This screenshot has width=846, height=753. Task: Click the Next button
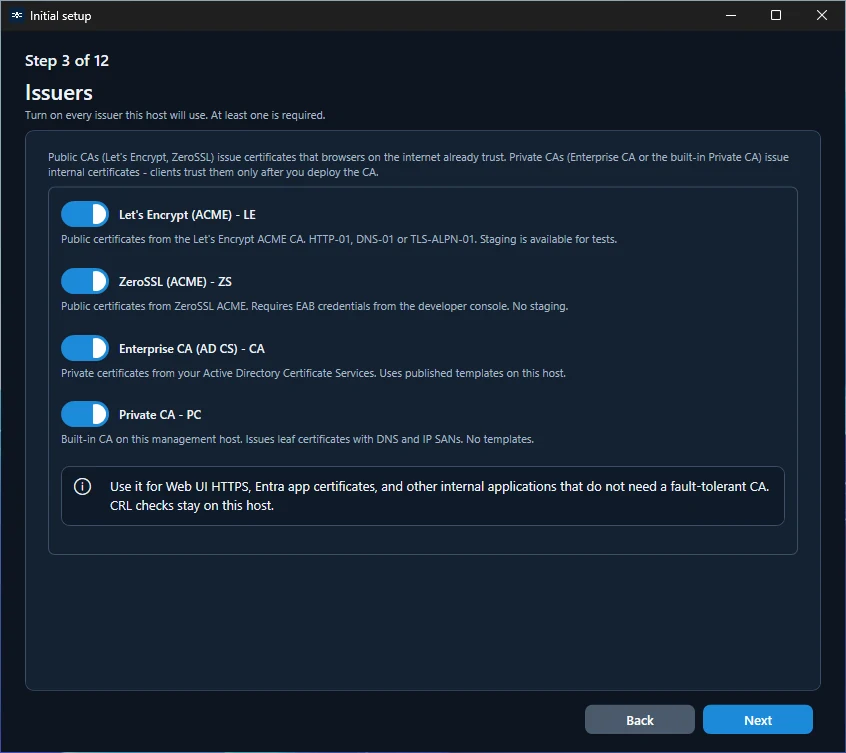[x=758, y=720]
